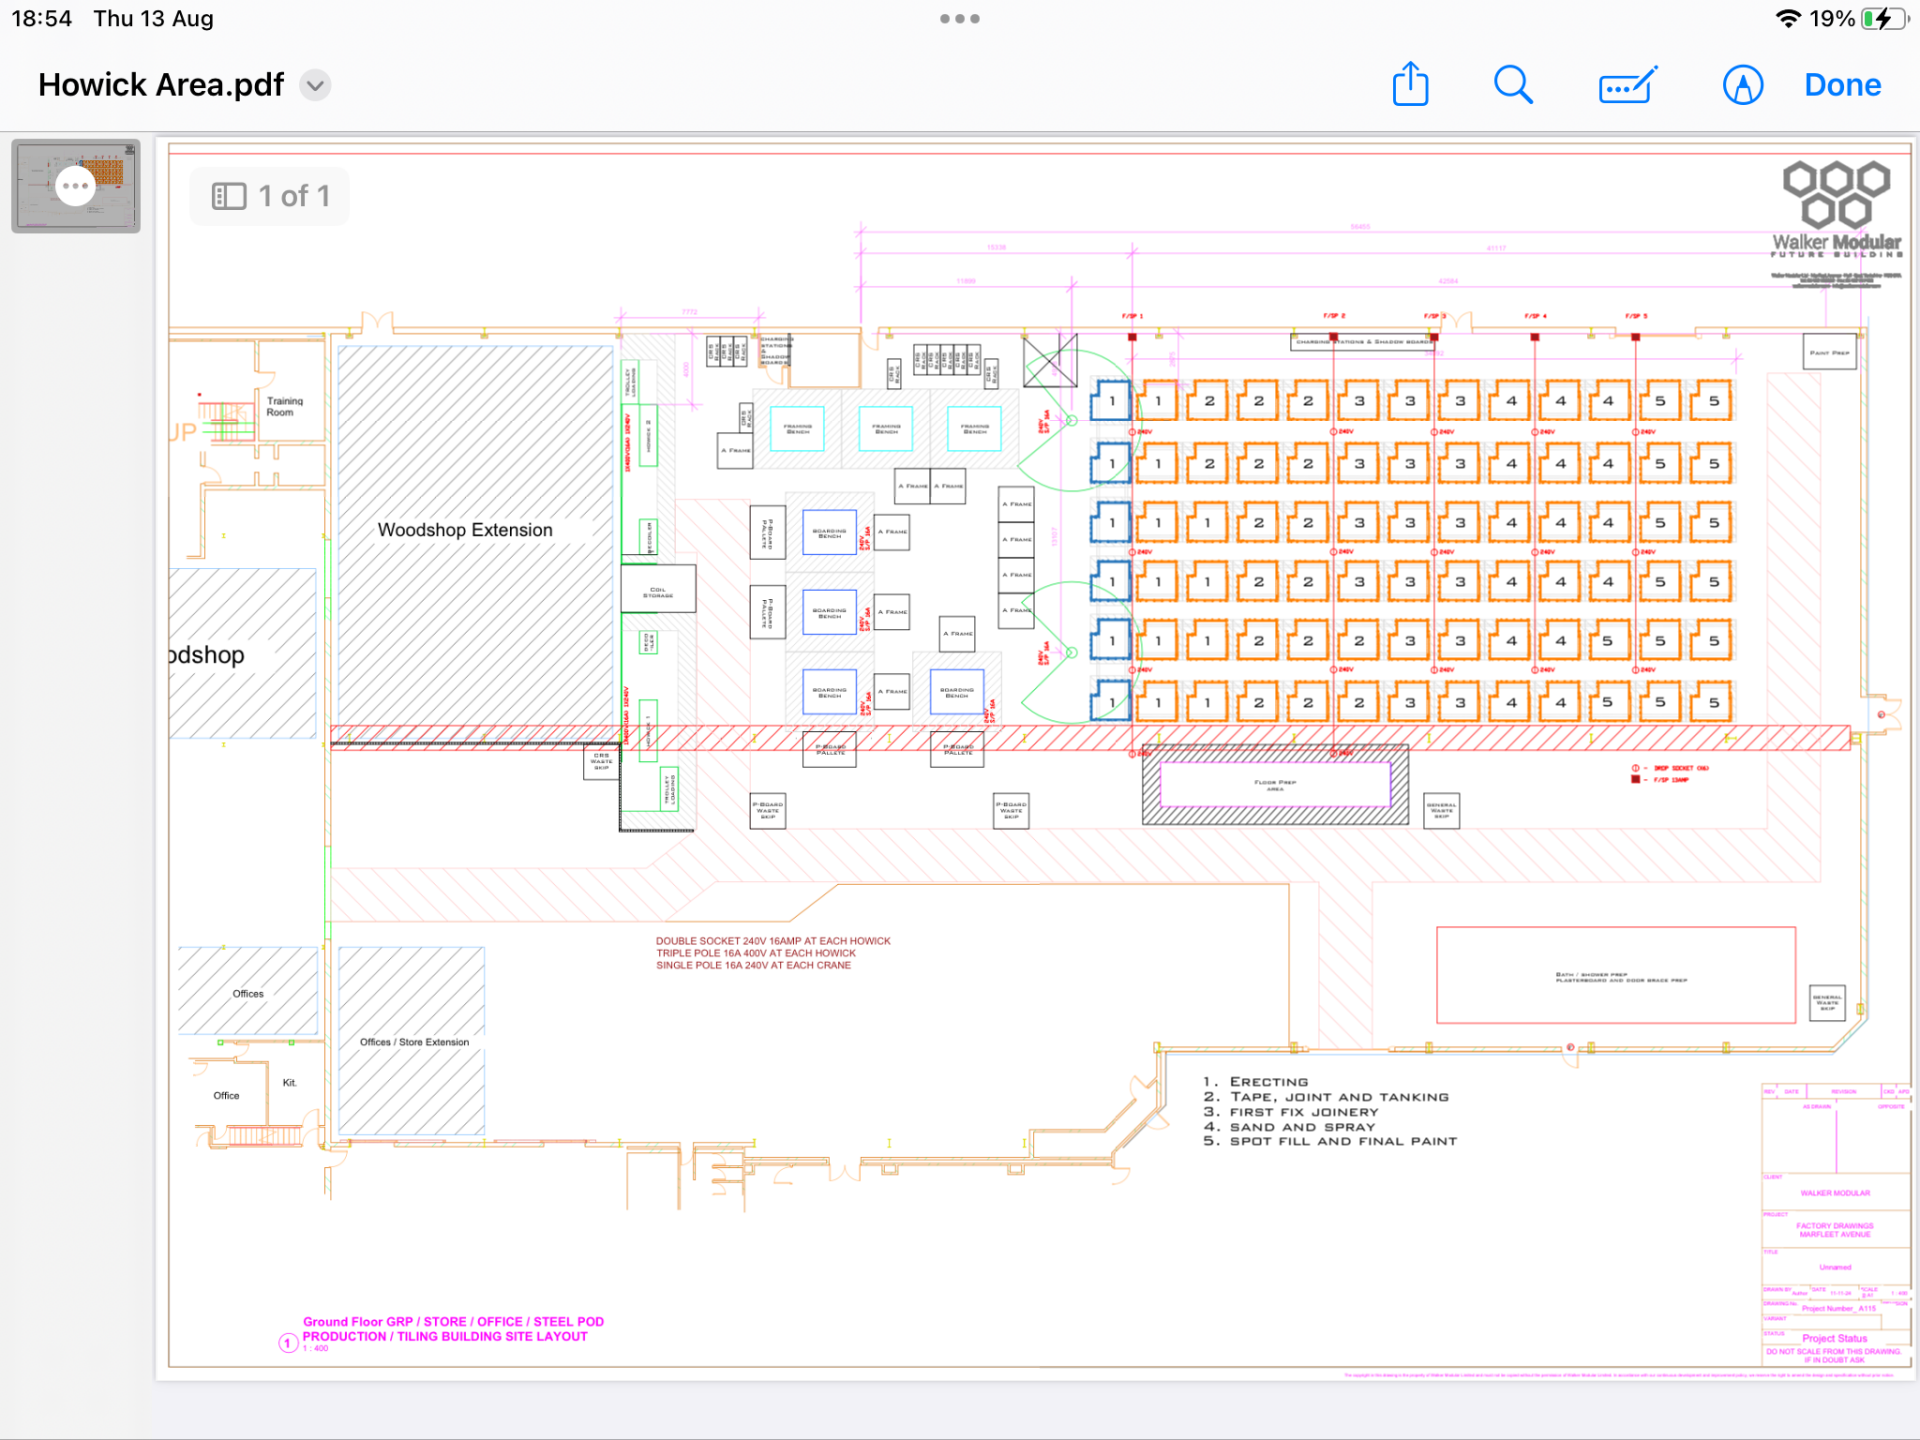Tap the Woodshop Extension label on the plan
This screenshot has width=1920, height=1440.
click(x=465, y=530)
